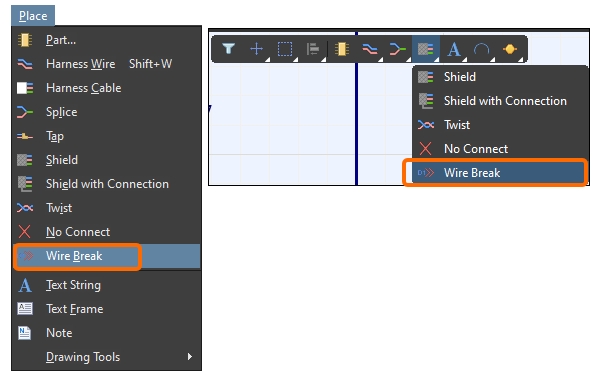Expand the Drawing Tools submenu arrow
Viewport: 597px width, 378px height.
tap(190, 357)
